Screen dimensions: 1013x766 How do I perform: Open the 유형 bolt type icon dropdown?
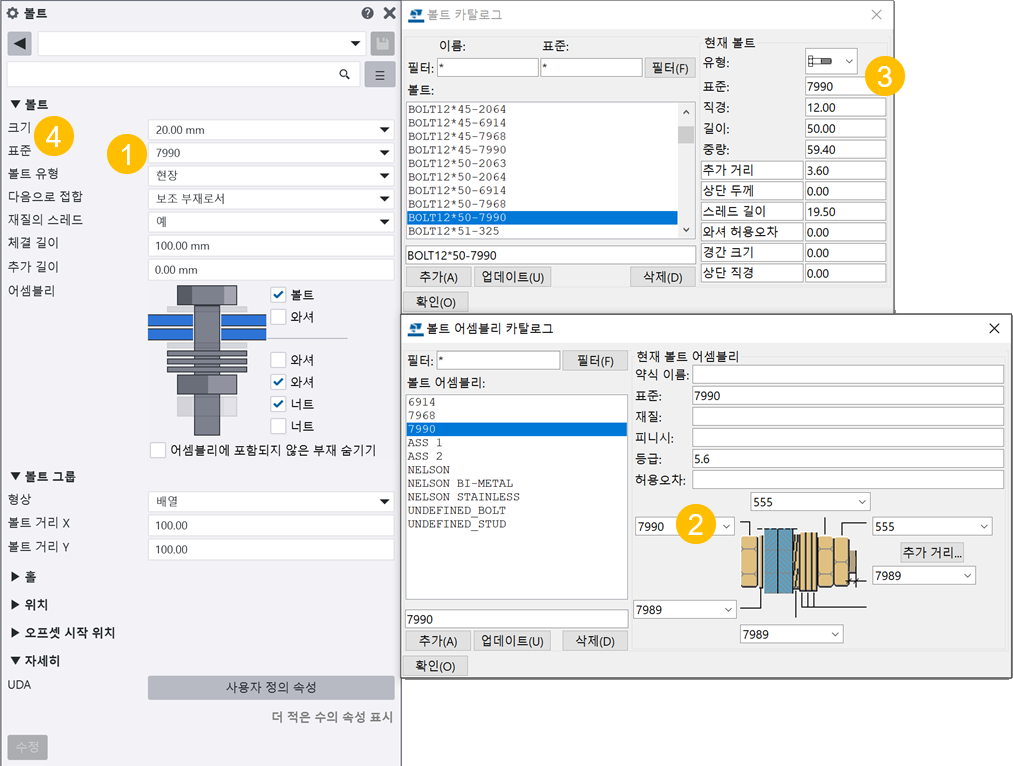(831, 61)
